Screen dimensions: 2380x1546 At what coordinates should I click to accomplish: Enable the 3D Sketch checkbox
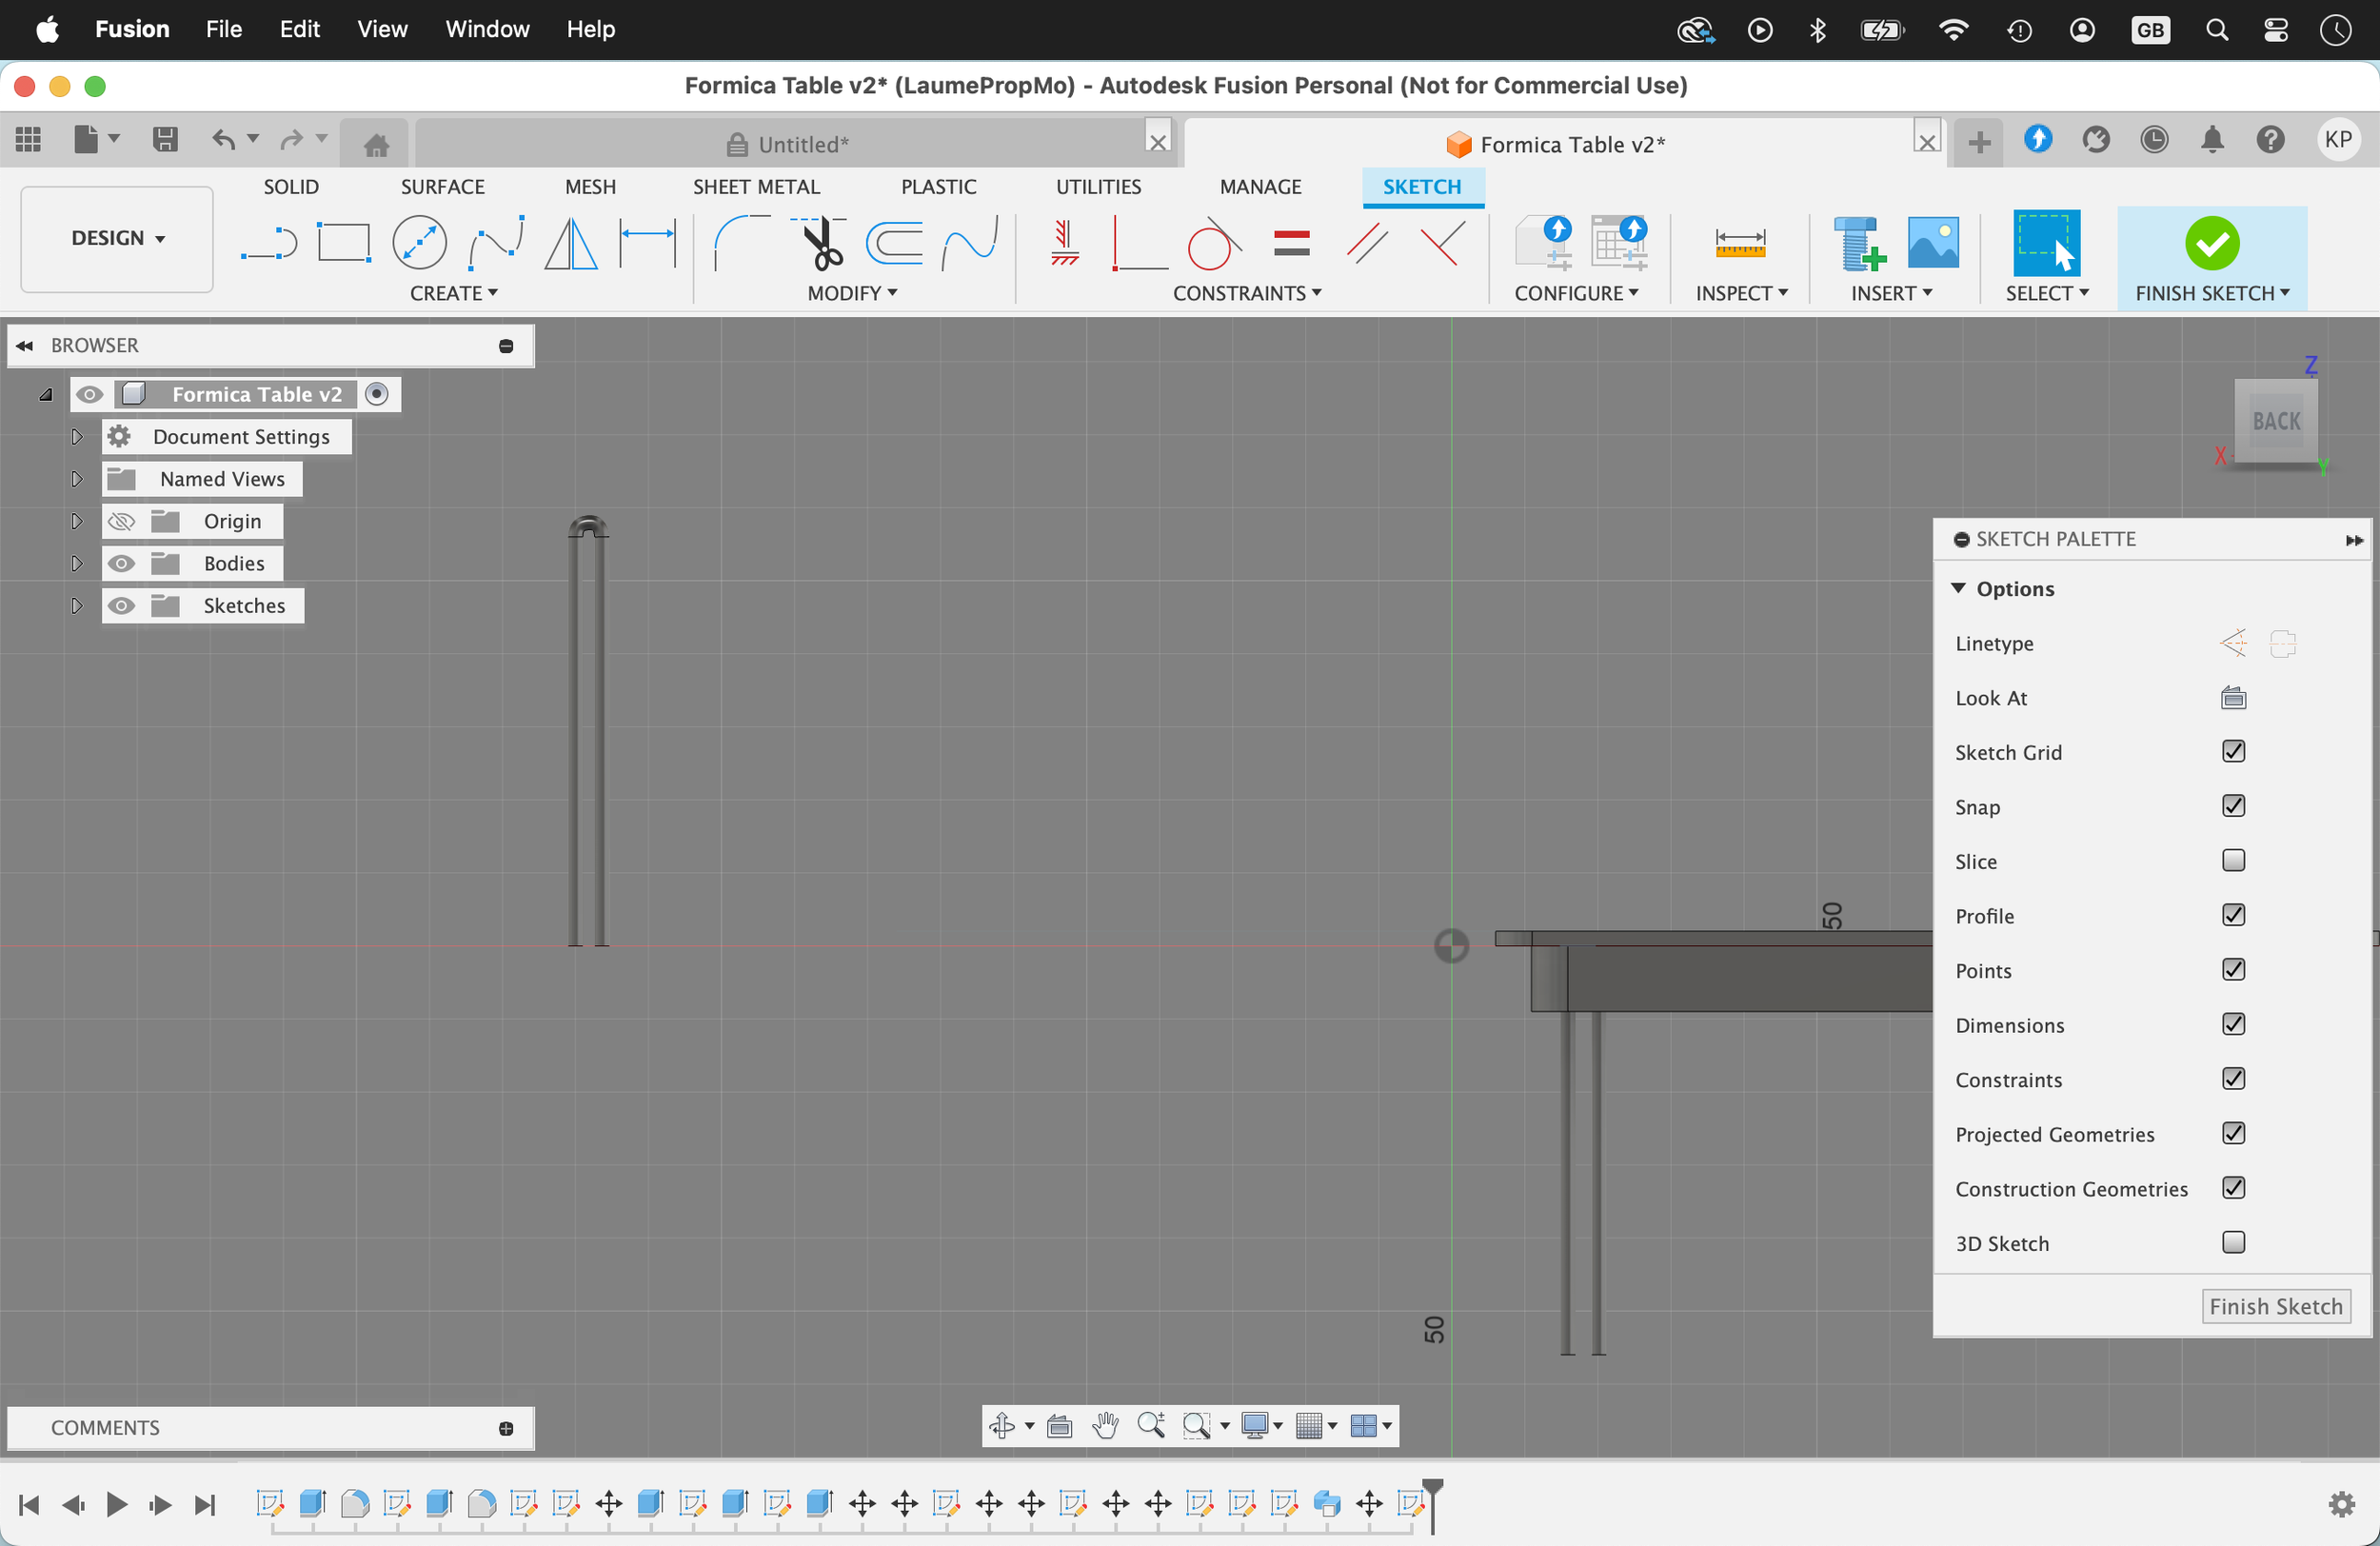coord(2233,1242)
